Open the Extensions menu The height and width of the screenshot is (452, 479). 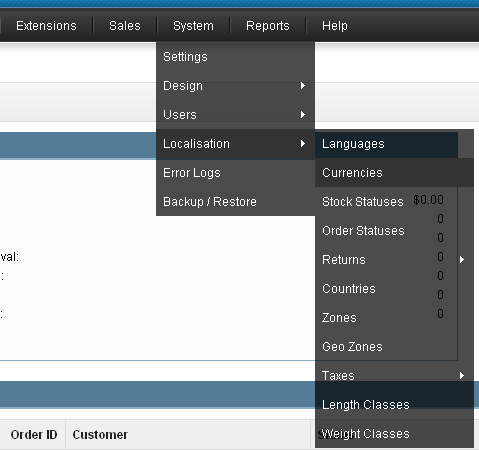tap(46, 26)
